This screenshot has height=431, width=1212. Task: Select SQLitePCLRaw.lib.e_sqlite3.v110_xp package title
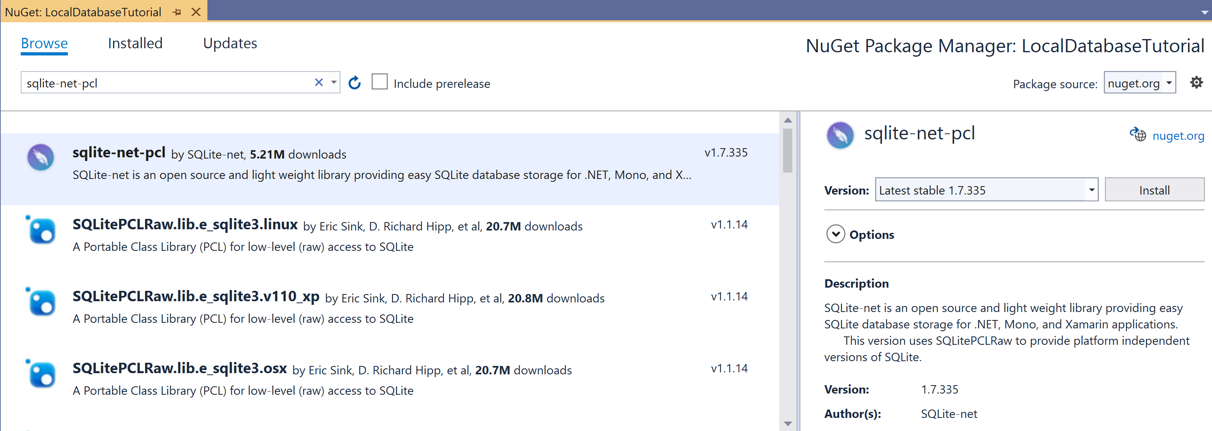196,297
